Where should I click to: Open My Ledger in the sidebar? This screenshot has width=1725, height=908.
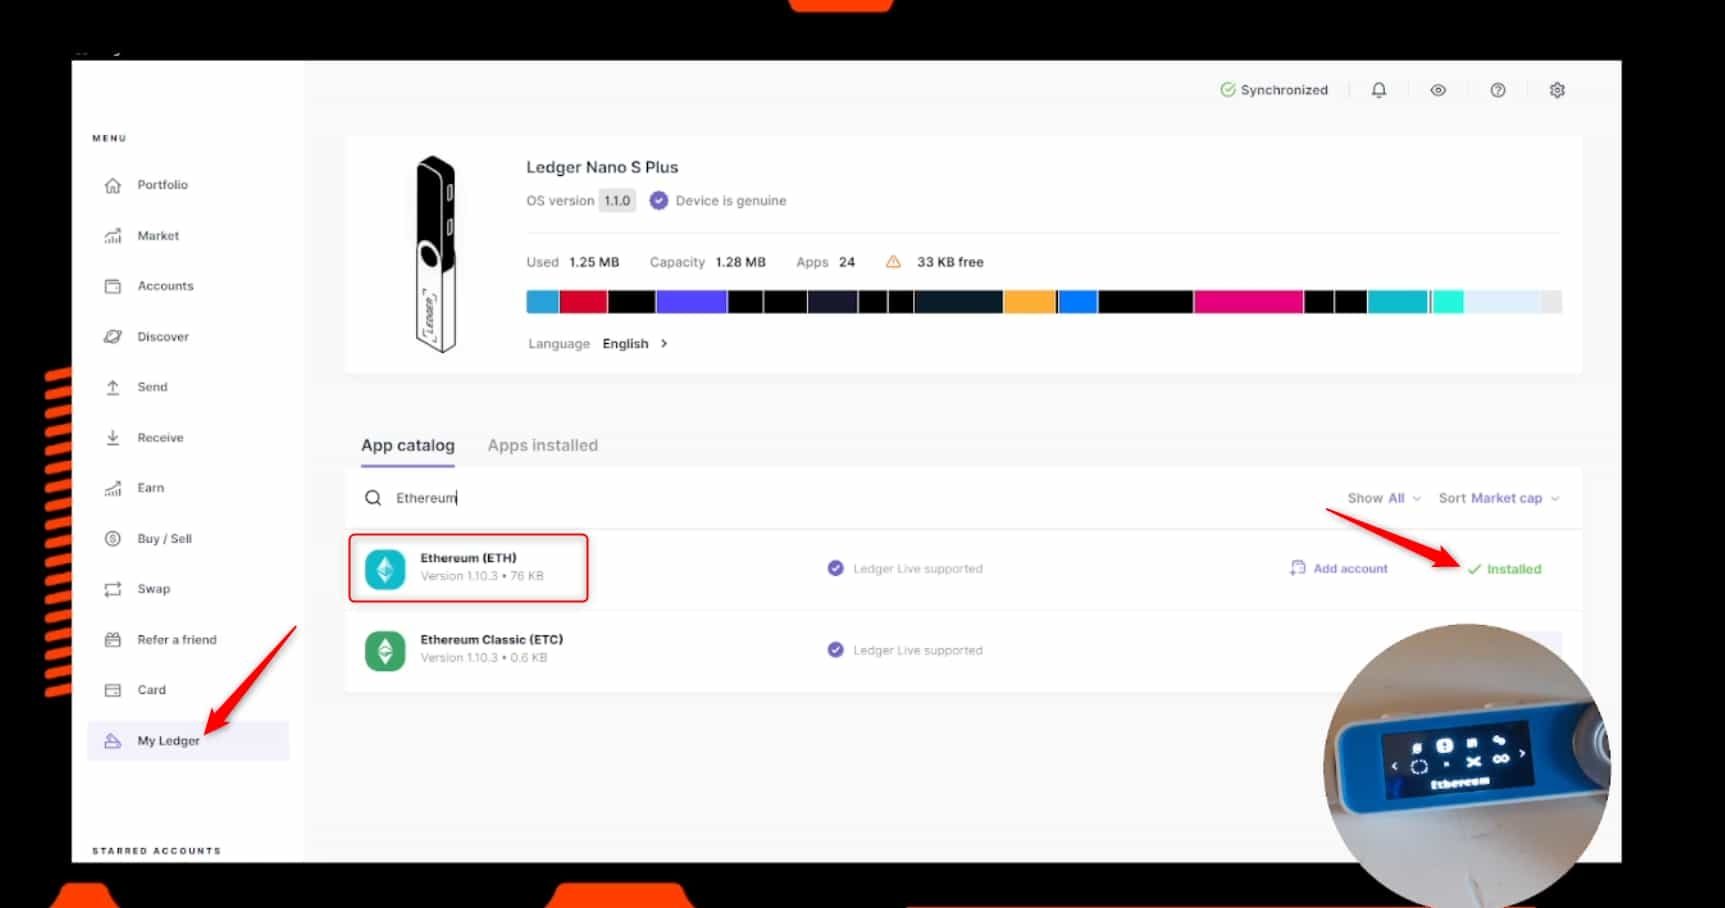(x=168, y=741)
